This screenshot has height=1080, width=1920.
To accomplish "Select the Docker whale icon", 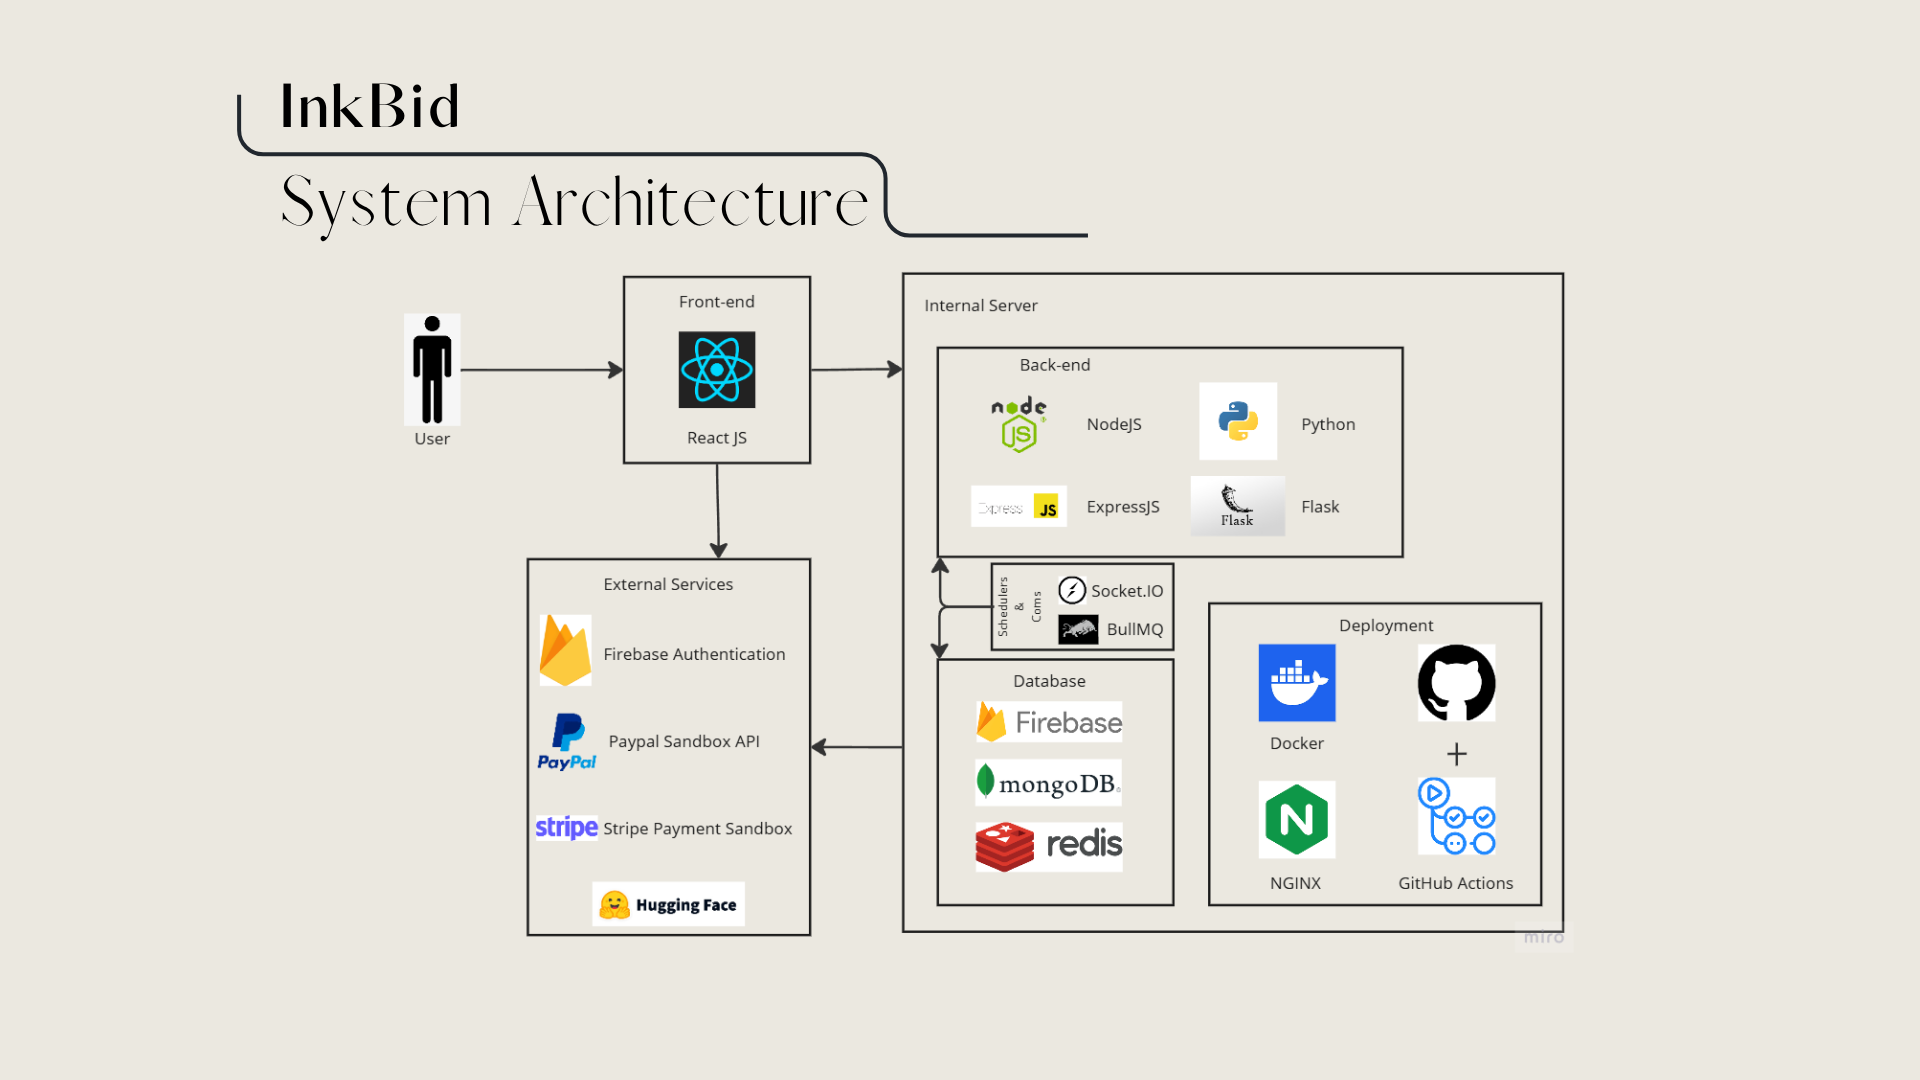I will pyautogui.click(x=1296, y=683).
